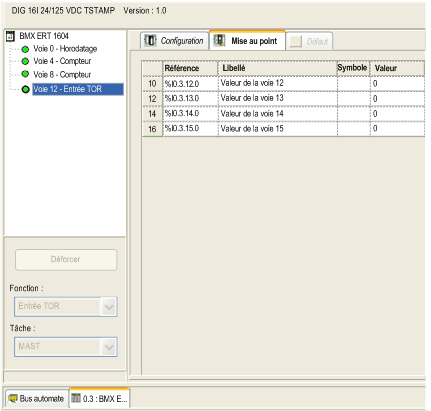Open the Tâche dropdown arrow
The height and width of the screenshot is (411, 431).
coord(109,347)
